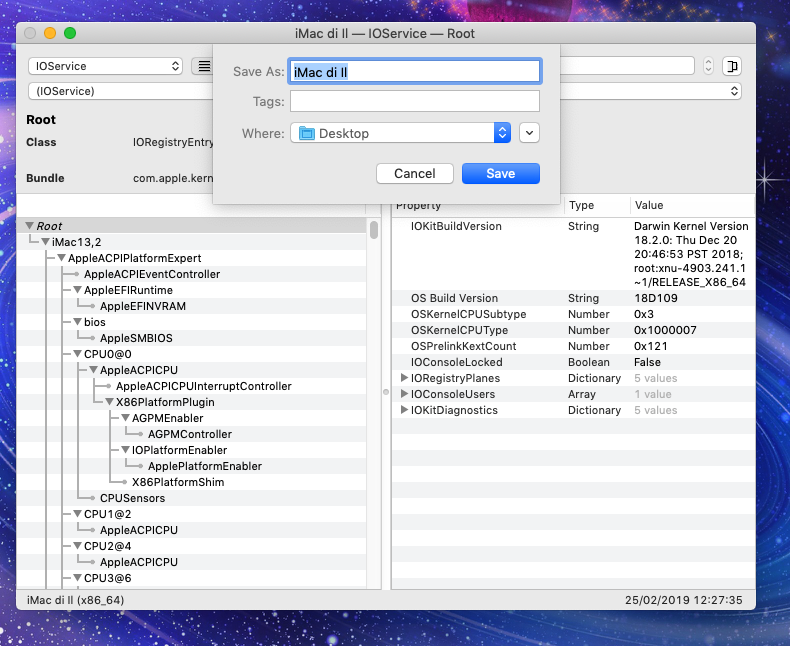Expand the IOConsoleUsers property
Screen dimensions: 790x646
click(x=404, y=394)
